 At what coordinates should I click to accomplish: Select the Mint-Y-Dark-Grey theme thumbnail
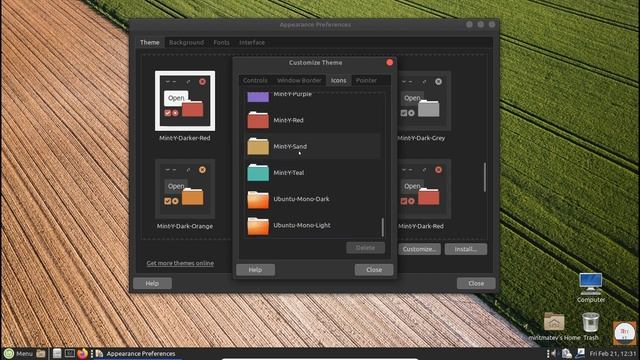tap(423, 101)
